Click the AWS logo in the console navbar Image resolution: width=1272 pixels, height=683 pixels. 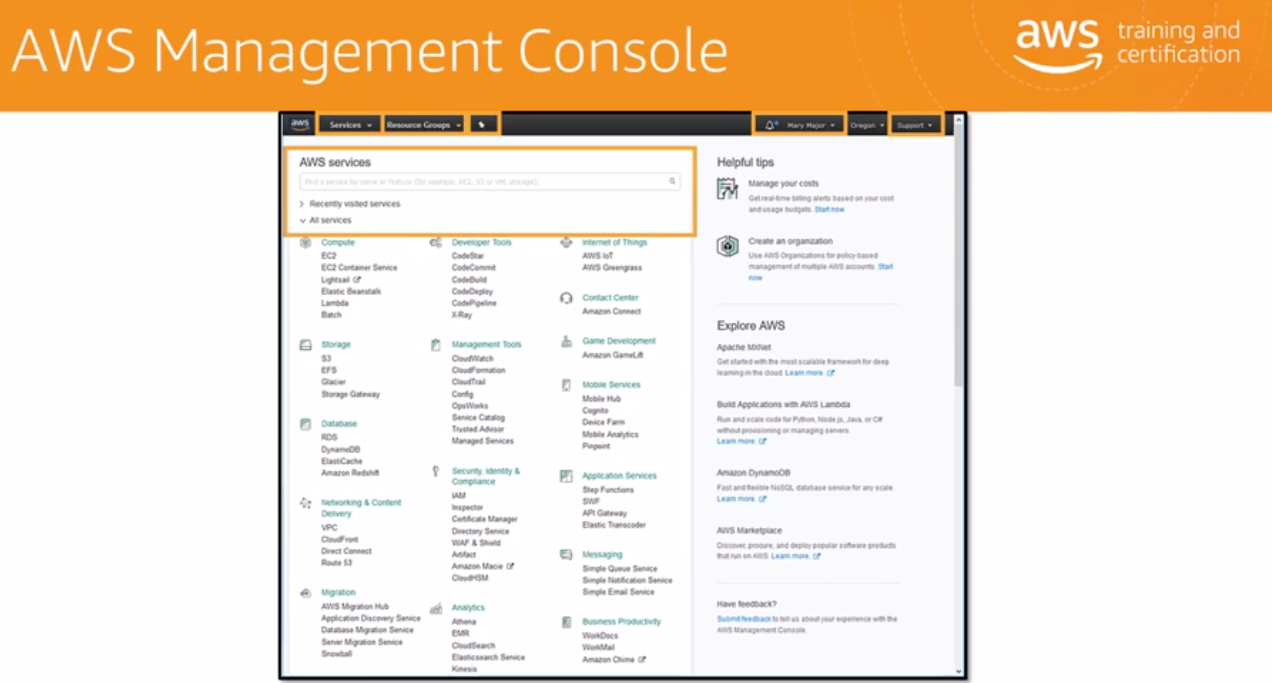pos(300,124)
